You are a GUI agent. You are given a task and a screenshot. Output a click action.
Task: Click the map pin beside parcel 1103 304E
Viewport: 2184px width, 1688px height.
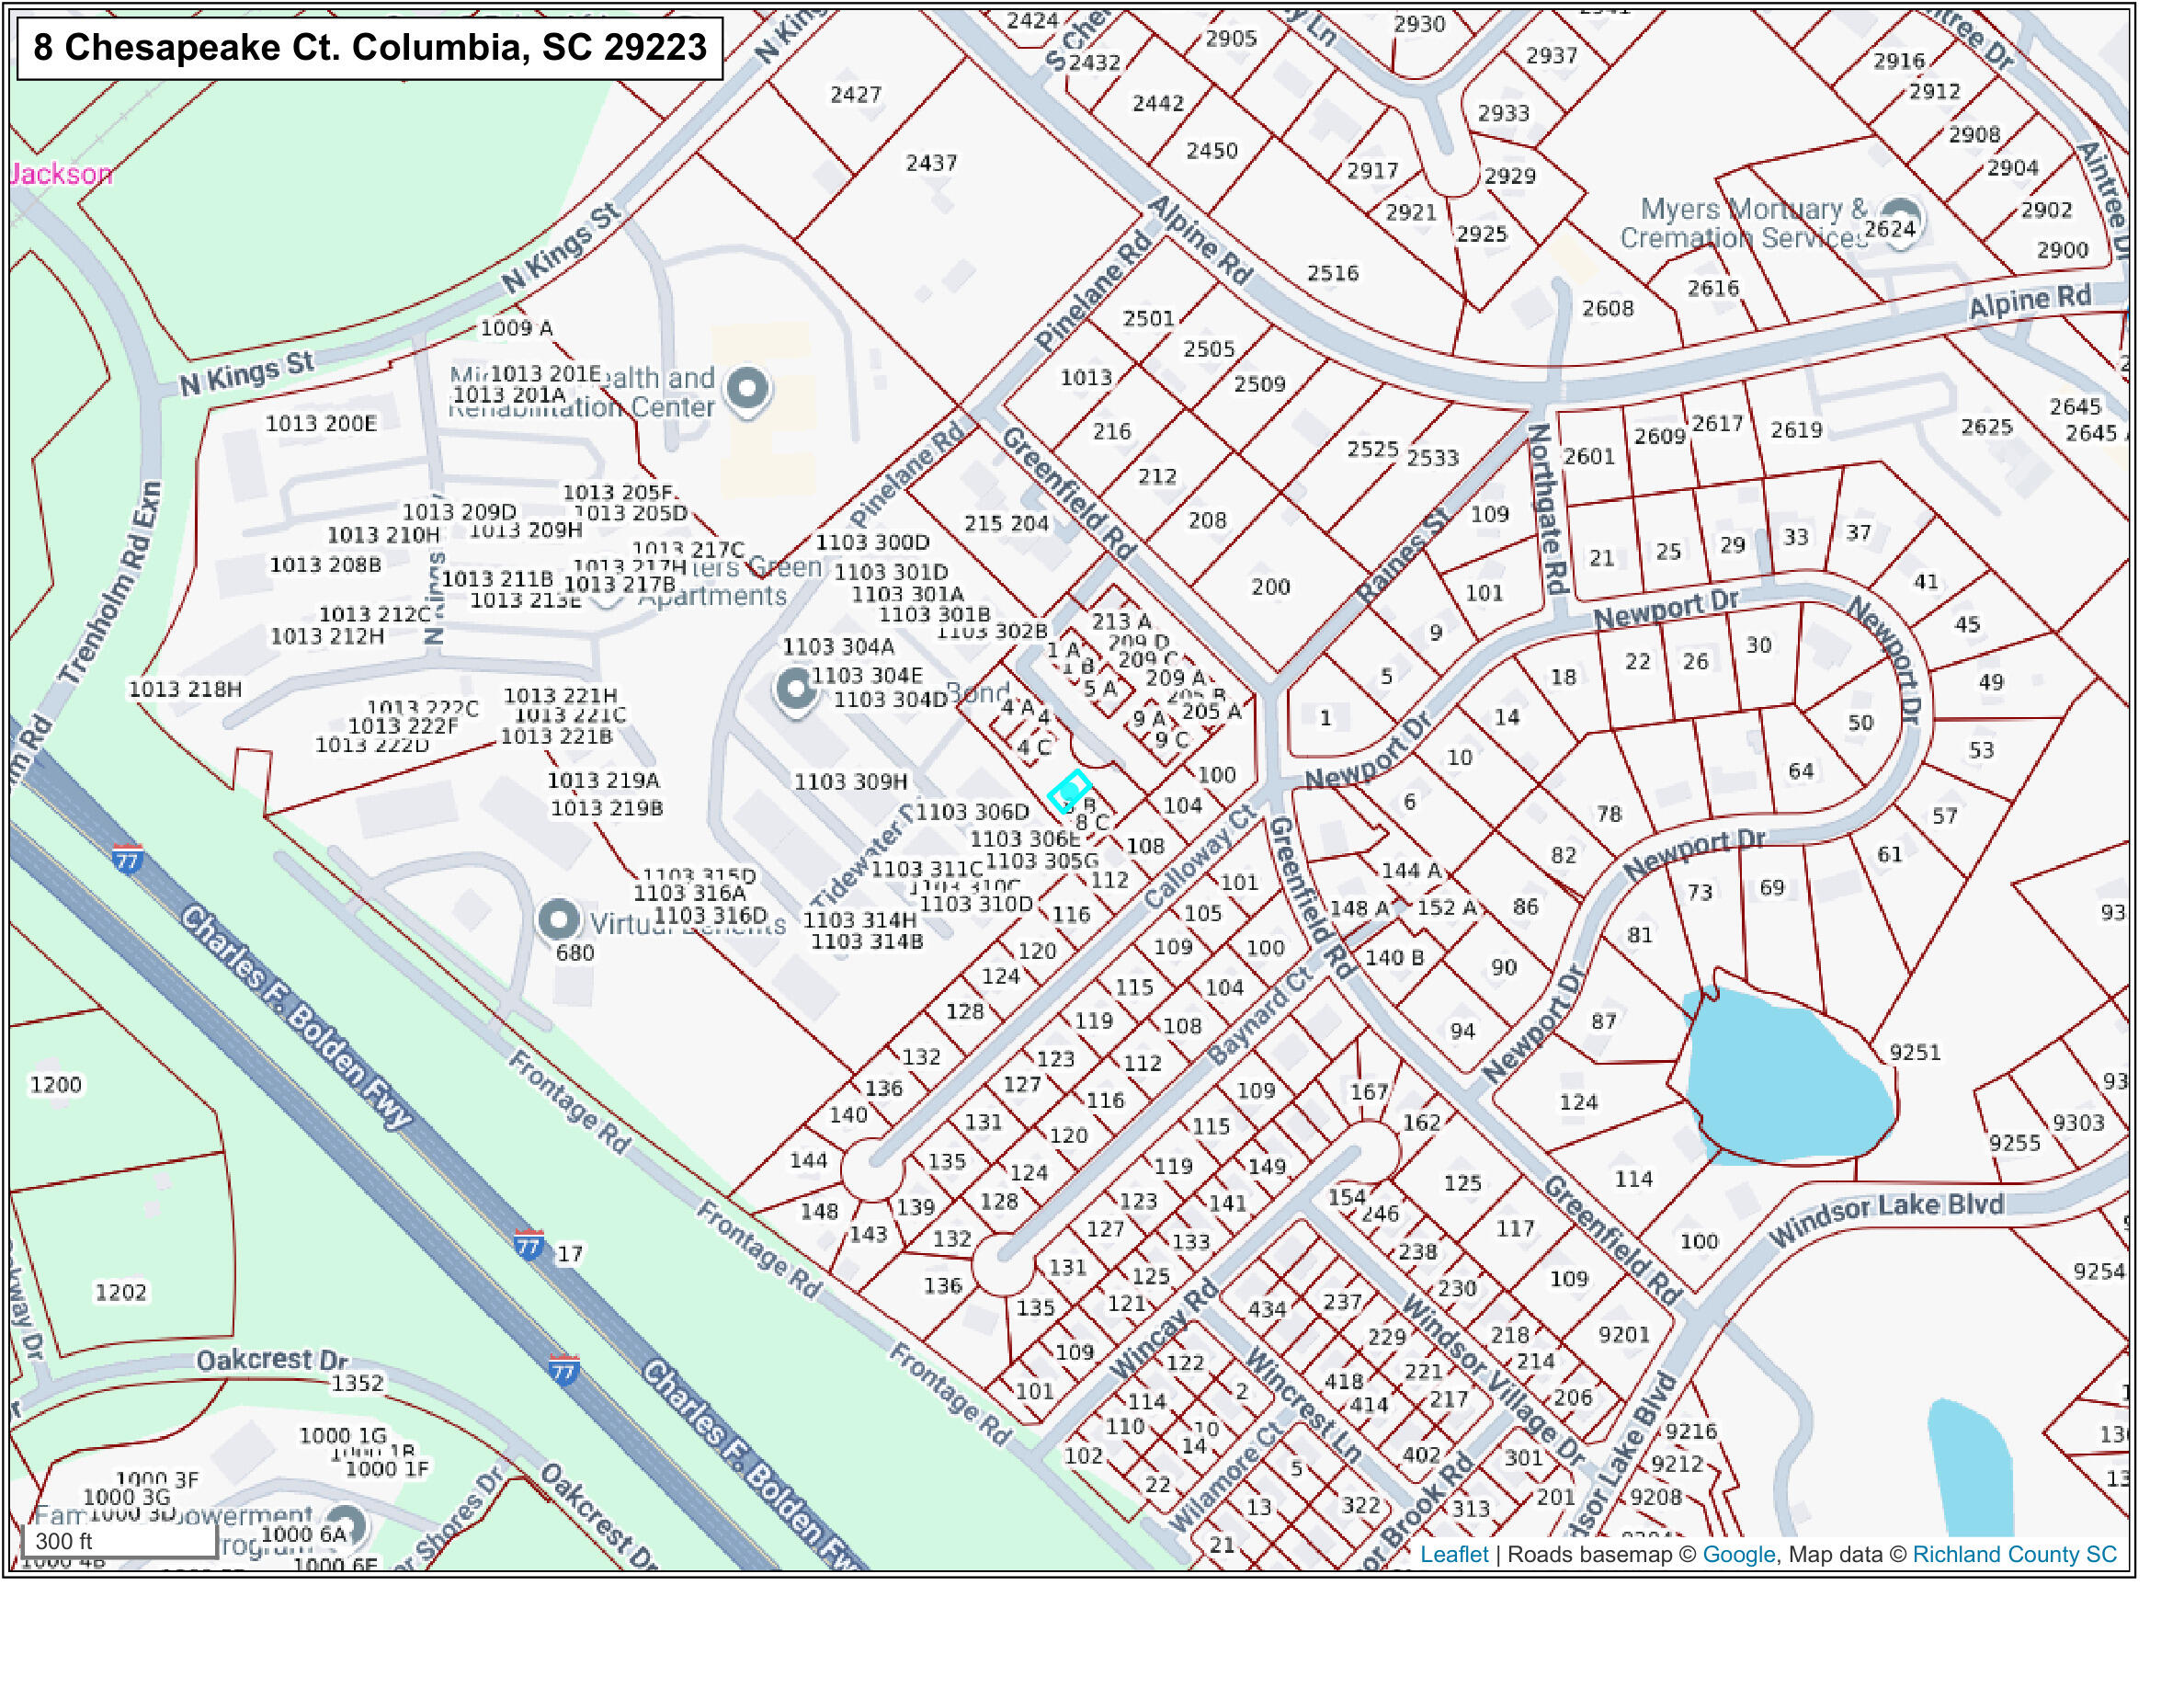click(796, 689)
